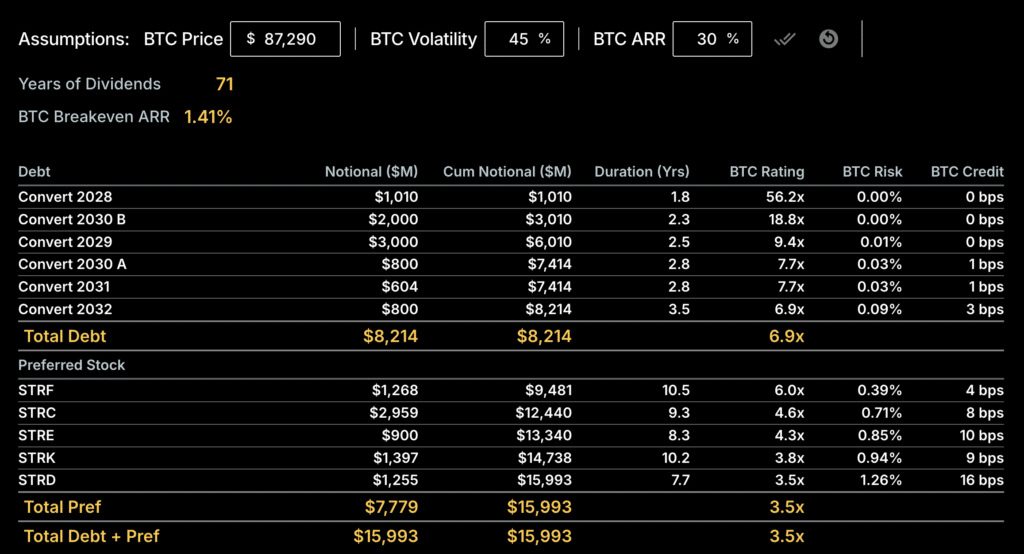Select the Convert 2028 debt row
The width and height of the screenshot is (1024, 554).
[65, 197]
